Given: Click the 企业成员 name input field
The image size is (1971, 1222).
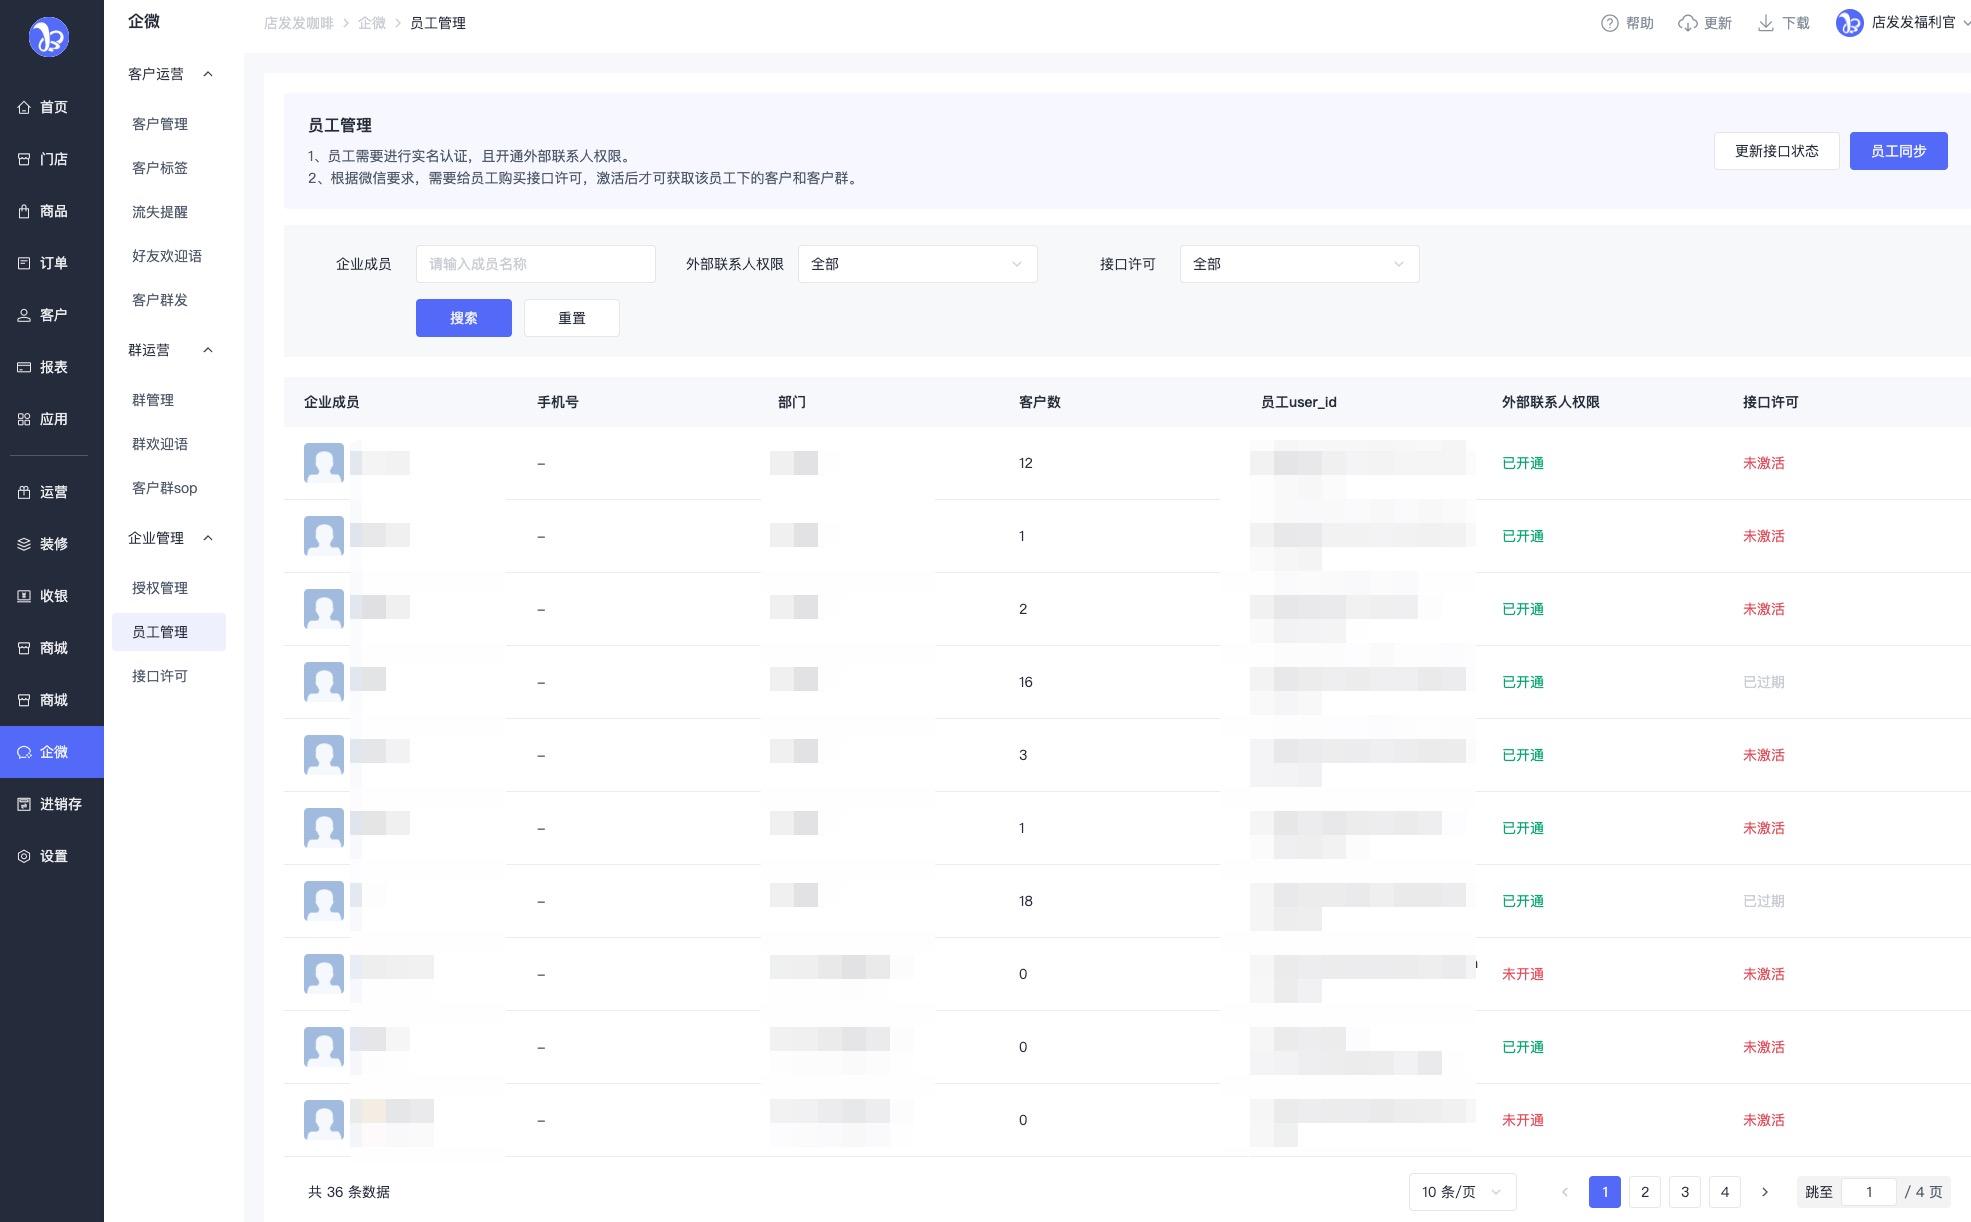Looking at the screenshot, I should coord(535,264).
